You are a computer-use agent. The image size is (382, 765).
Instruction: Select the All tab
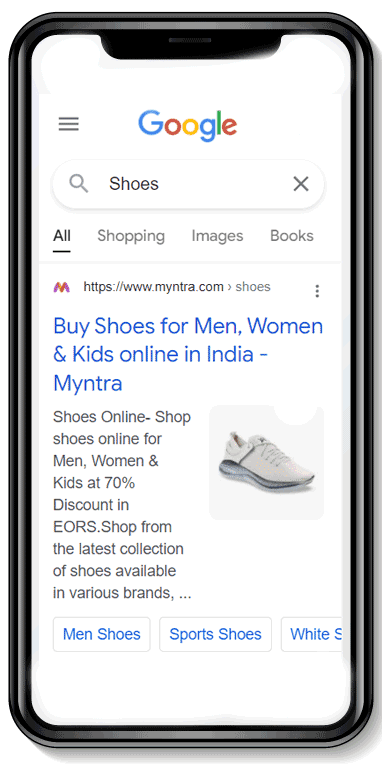pos(62,236)
